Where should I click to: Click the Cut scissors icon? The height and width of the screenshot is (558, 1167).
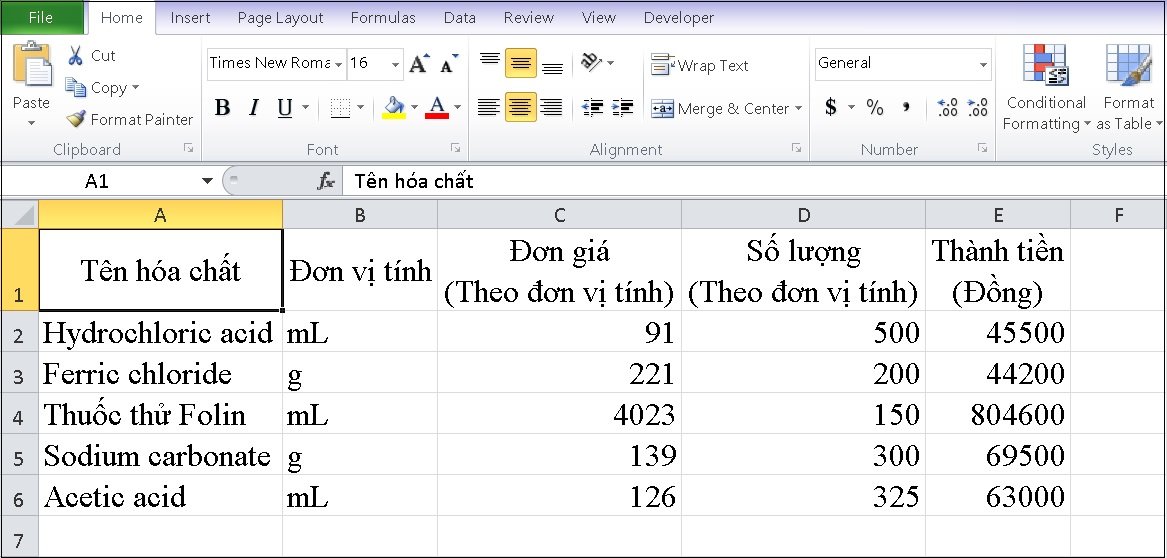(x=75, y=56)
